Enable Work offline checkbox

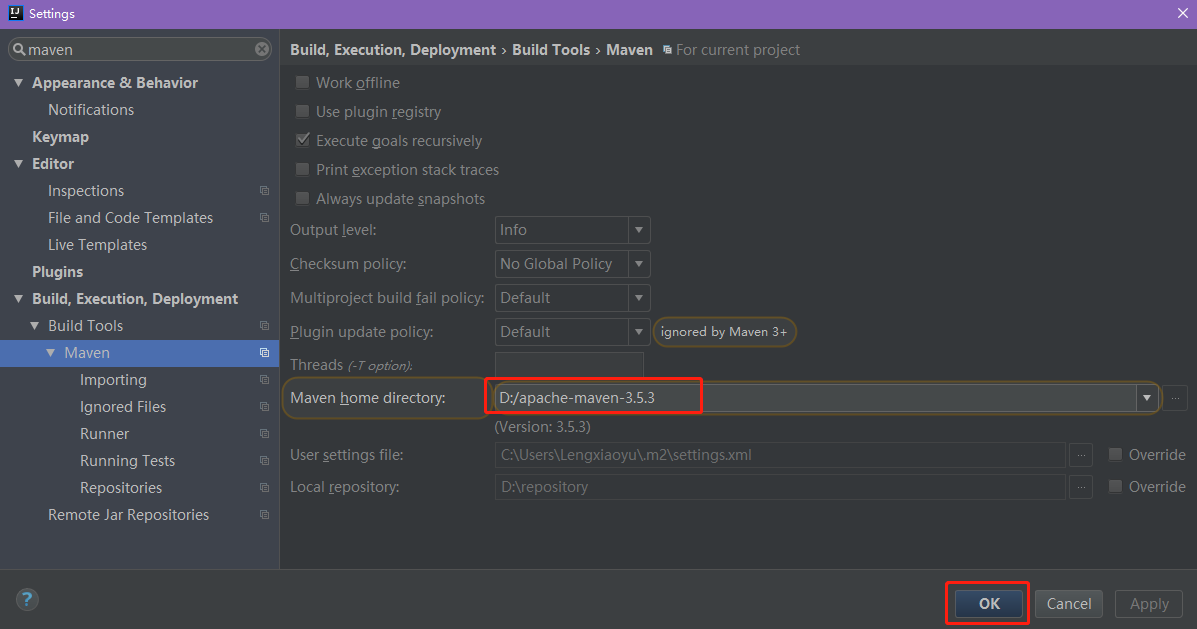click(x=302, y=83)
